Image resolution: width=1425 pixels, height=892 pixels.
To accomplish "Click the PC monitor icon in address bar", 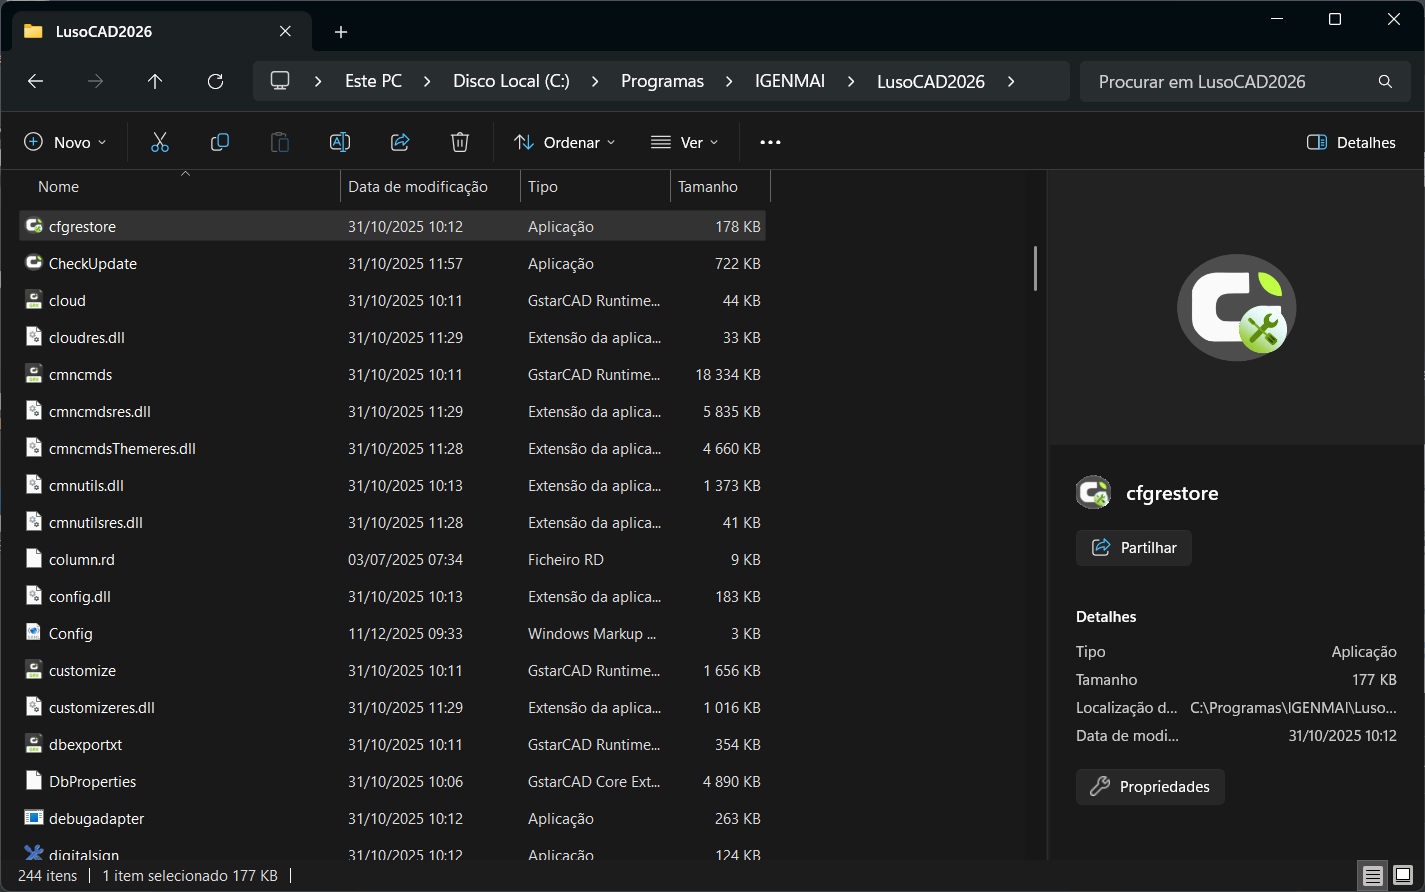I will [280, 80].
